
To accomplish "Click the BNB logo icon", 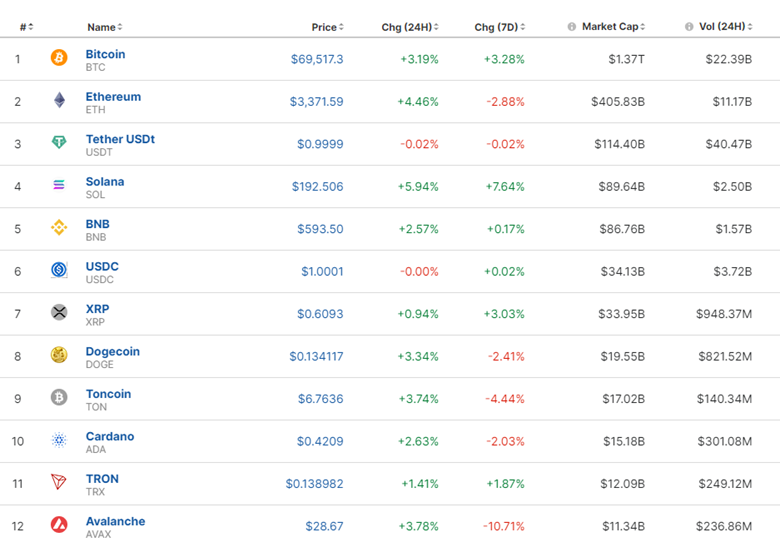I will (x=59, y=227).
